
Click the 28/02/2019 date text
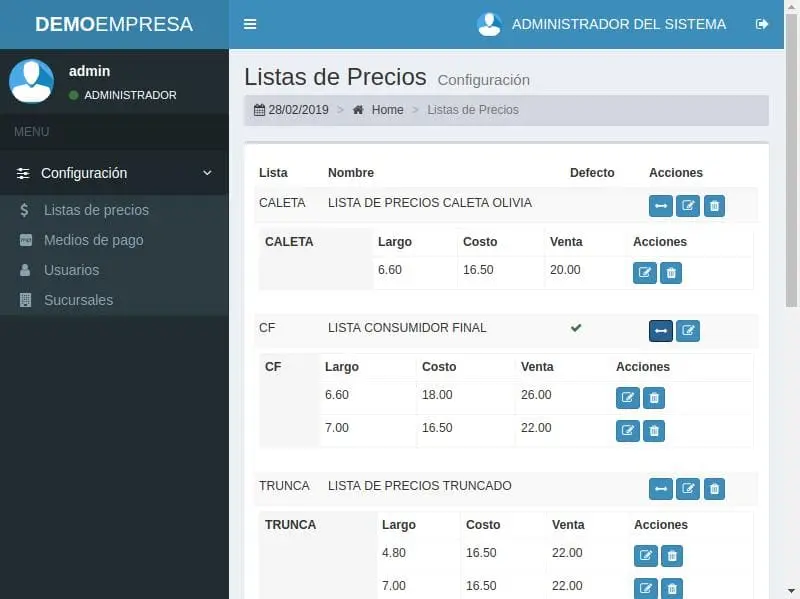click(298, 110)
